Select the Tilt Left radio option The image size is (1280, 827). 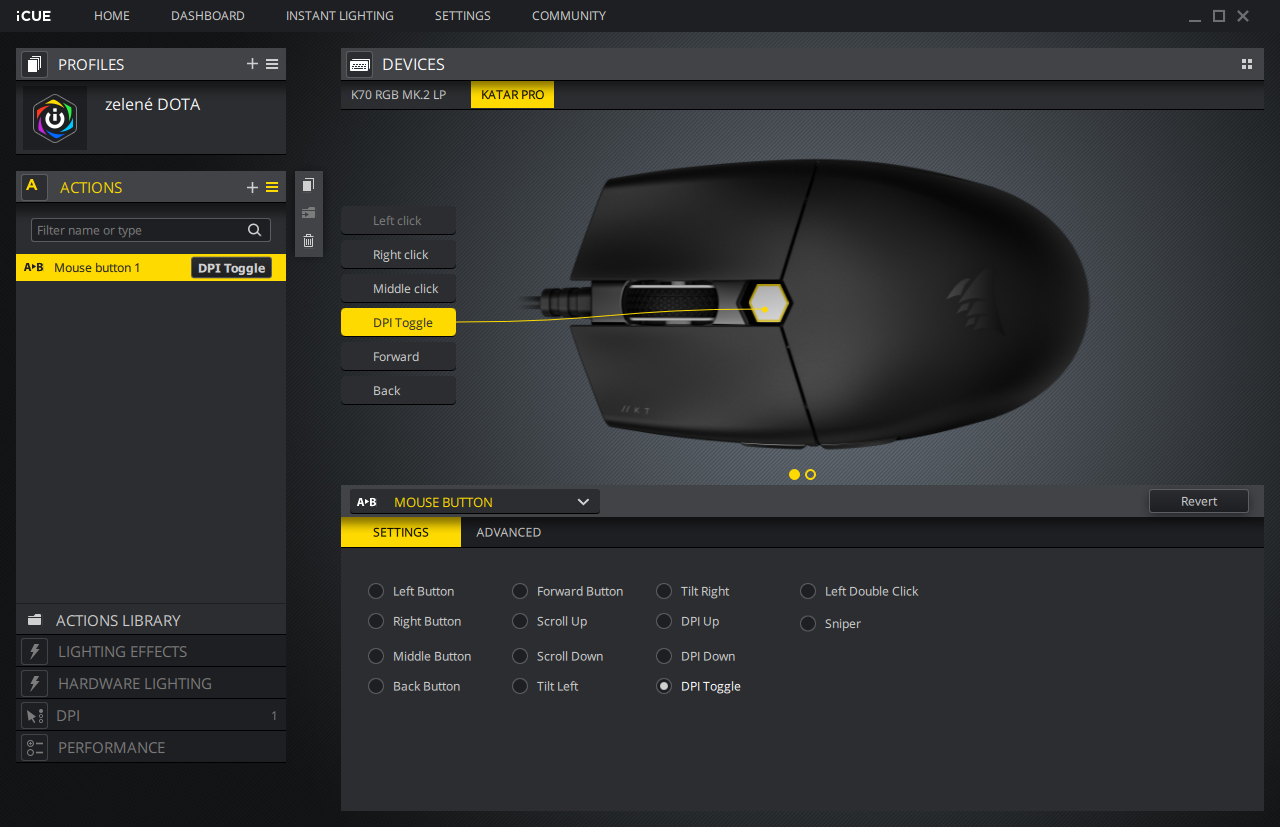(x=520, y=686)
